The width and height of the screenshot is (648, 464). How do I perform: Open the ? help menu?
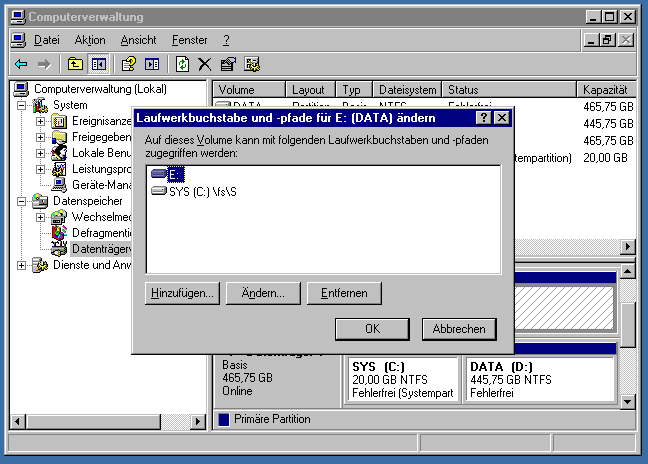(226, 40)
